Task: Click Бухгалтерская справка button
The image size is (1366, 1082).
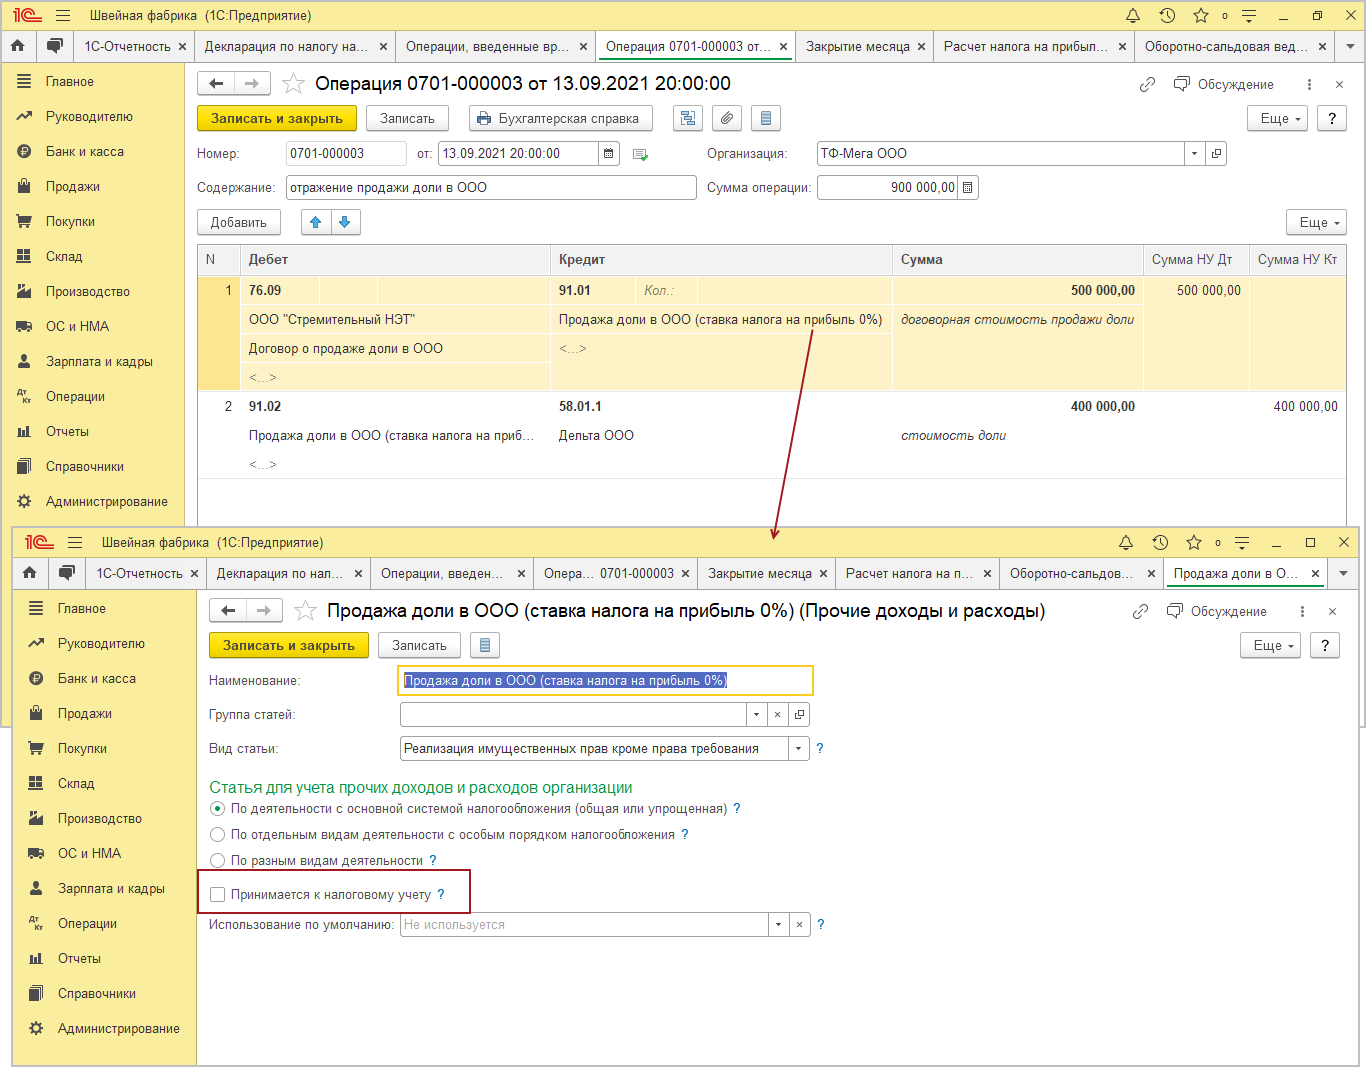Action: (x=561, y=118)
